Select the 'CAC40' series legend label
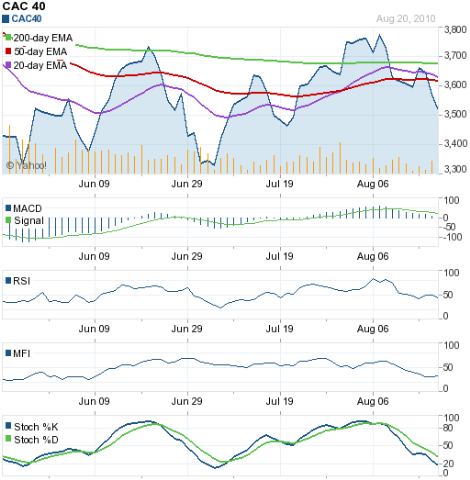 click(x=27, y=19)
